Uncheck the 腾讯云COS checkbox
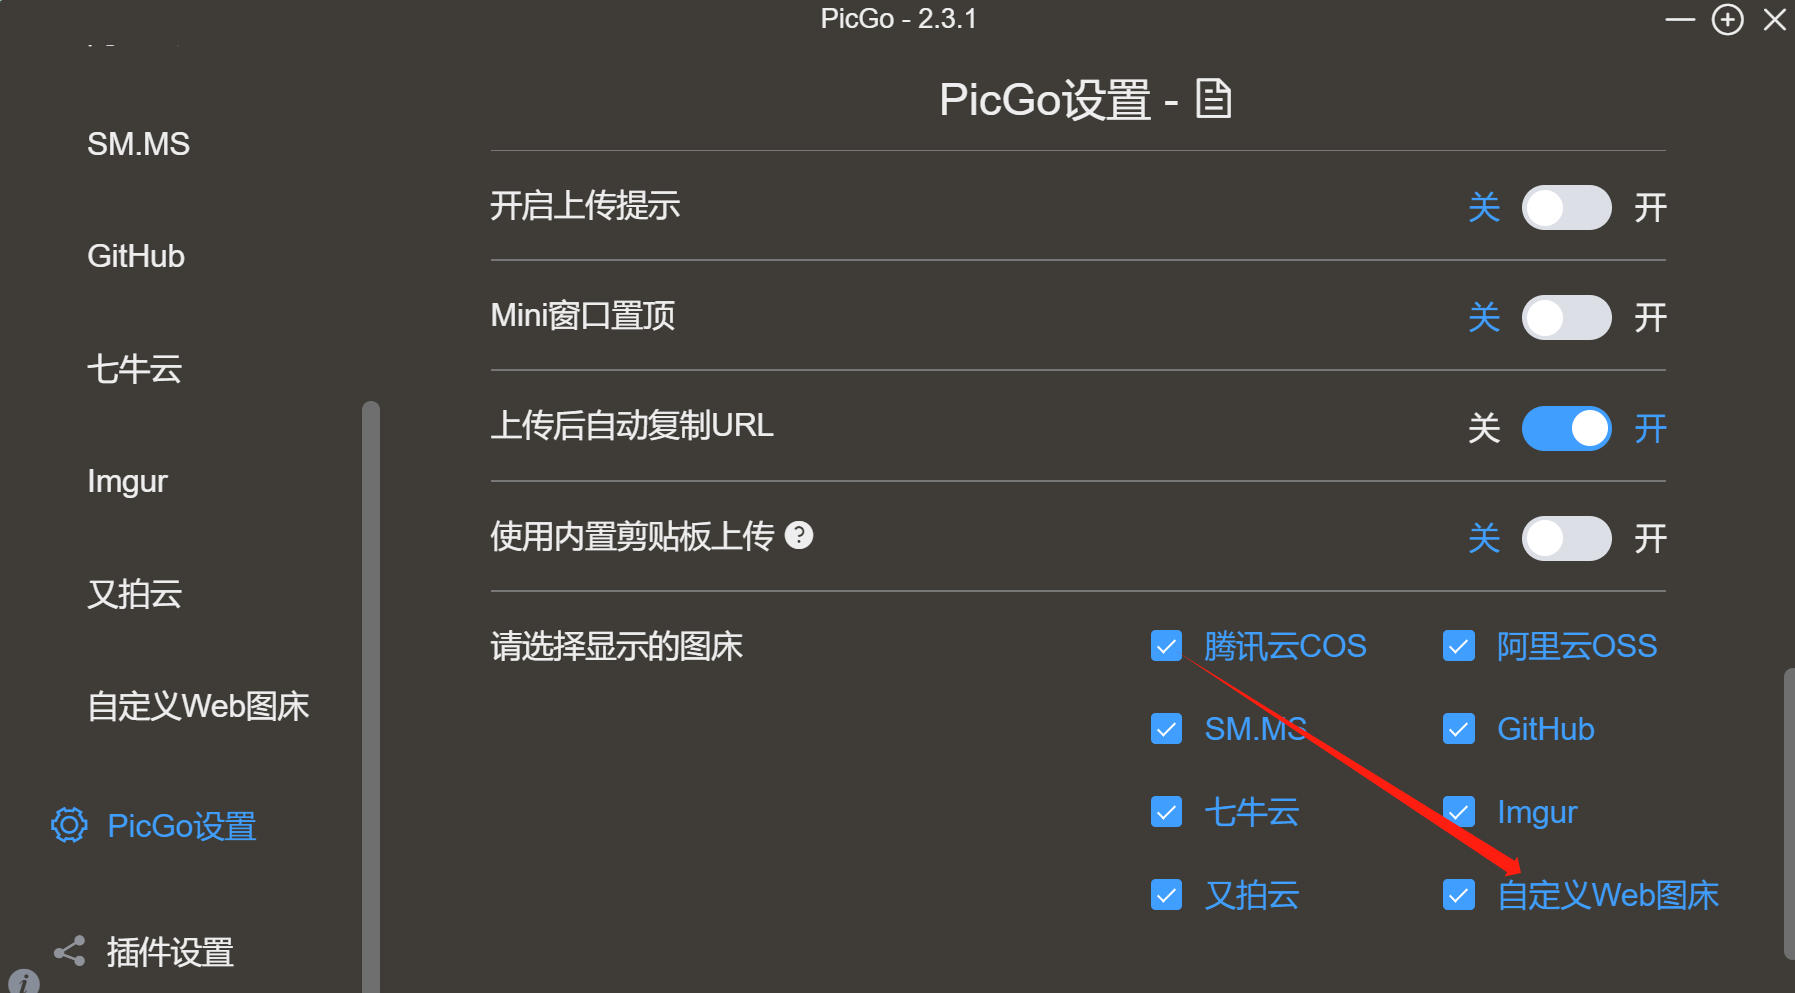1795x993 pixels. click(x=1166, y=646)
